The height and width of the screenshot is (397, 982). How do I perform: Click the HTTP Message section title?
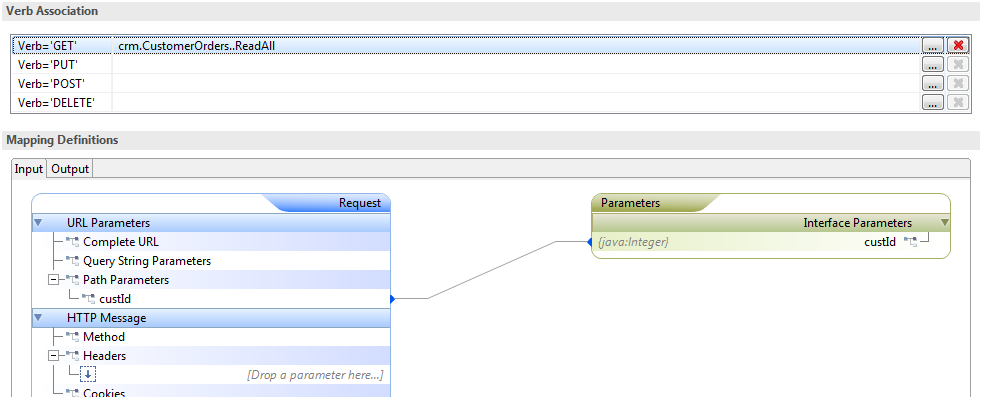(106, 318)
